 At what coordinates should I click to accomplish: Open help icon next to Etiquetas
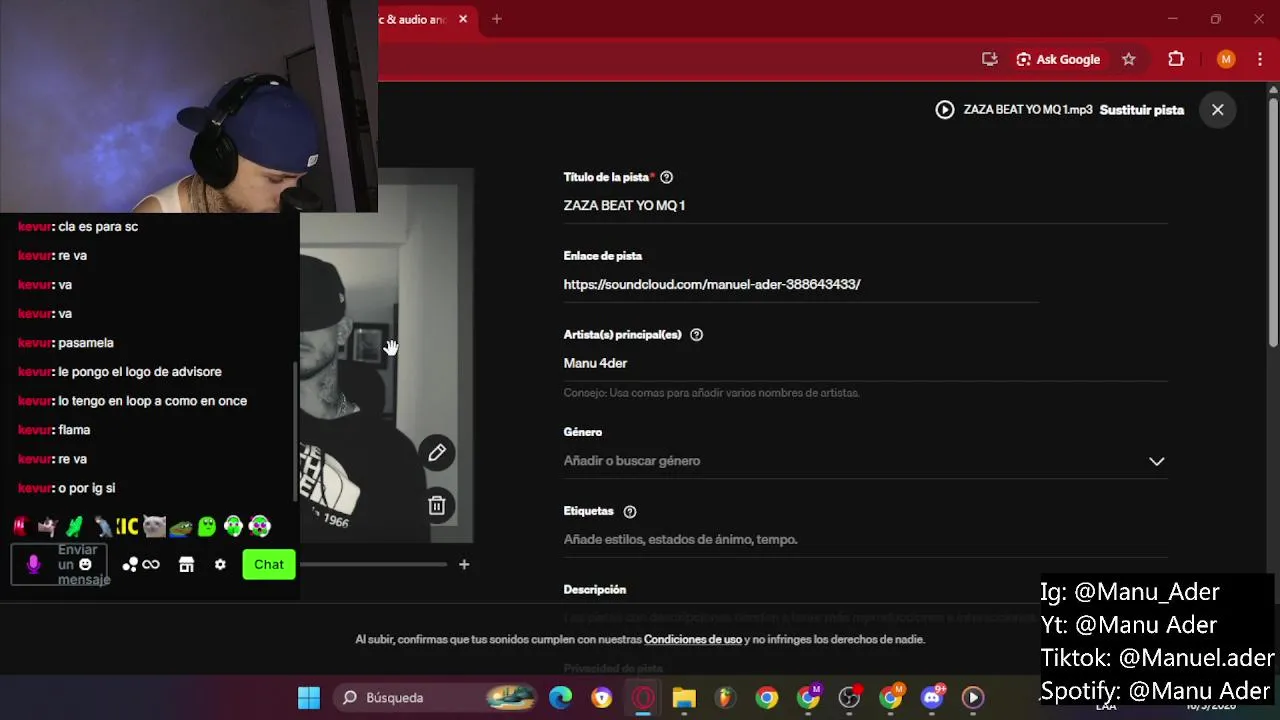click(629, 511)
